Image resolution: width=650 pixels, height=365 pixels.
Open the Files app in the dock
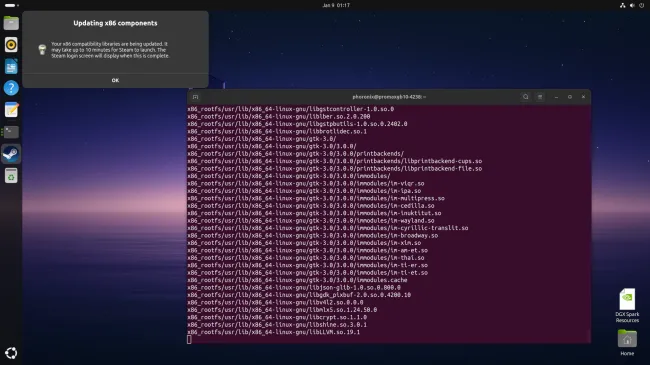point(11,23)
